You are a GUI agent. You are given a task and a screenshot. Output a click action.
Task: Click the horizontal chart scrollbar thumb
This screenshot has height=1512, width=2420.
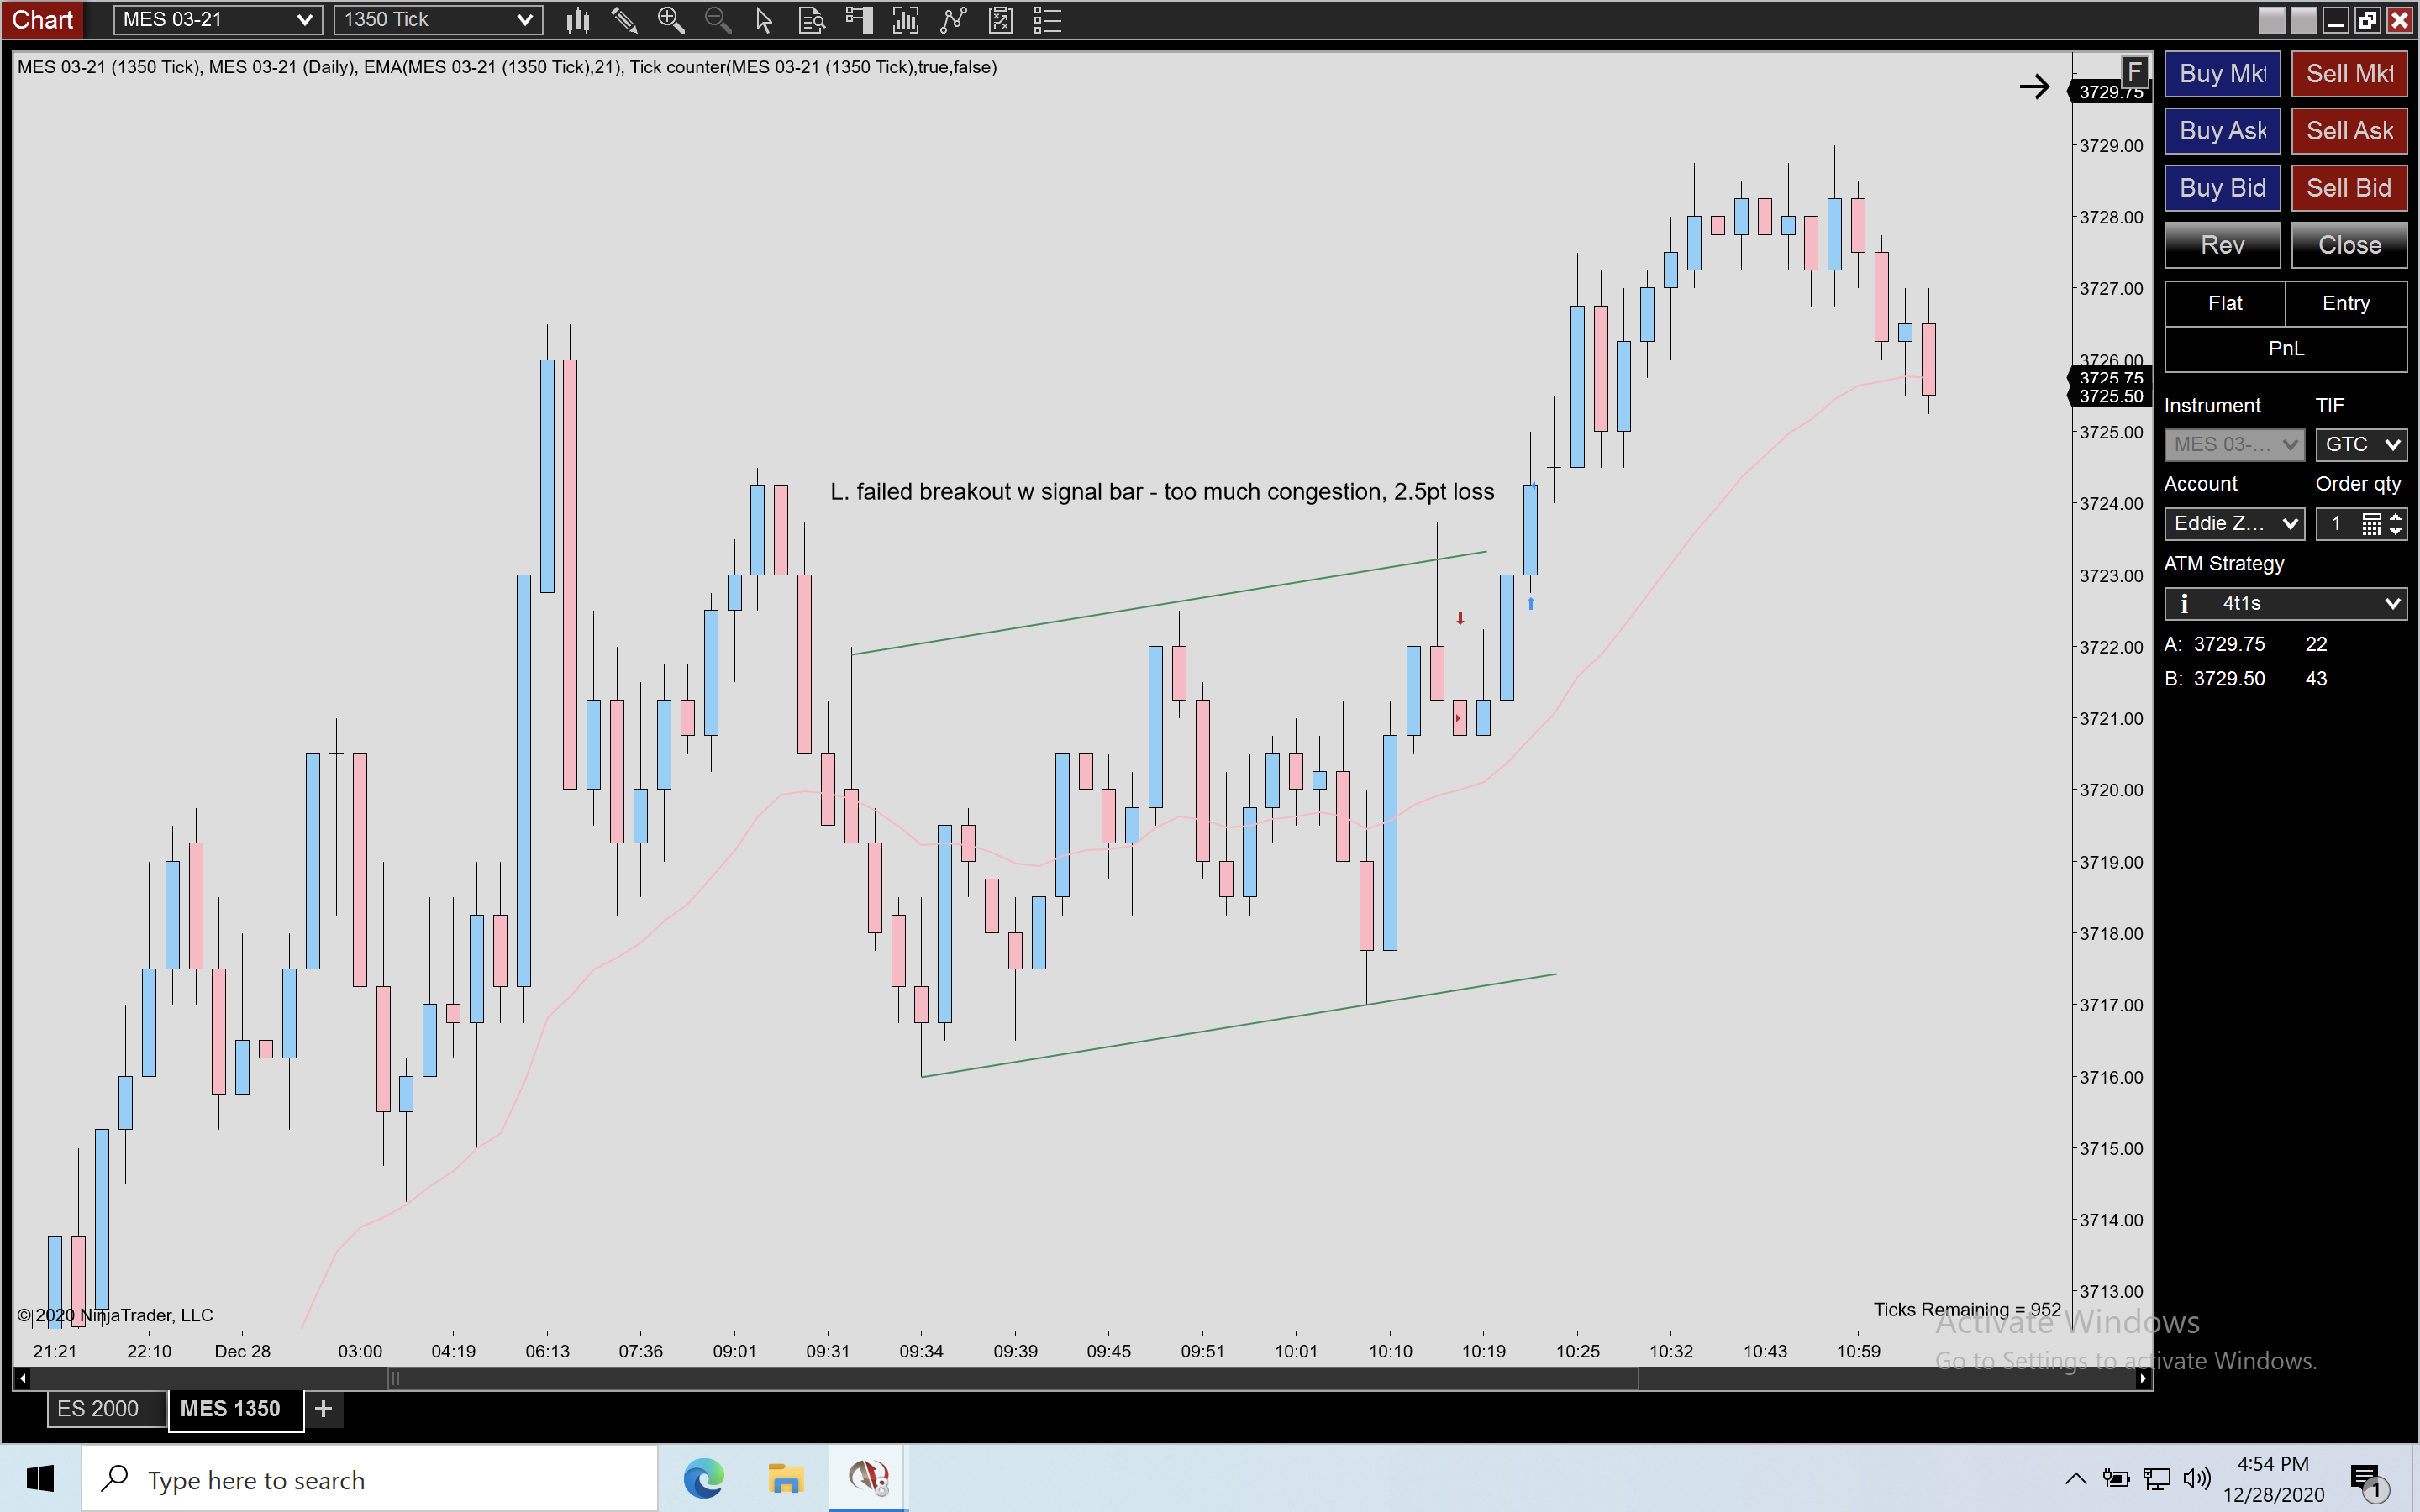pyautogui.click(x=1012, y=1379)
